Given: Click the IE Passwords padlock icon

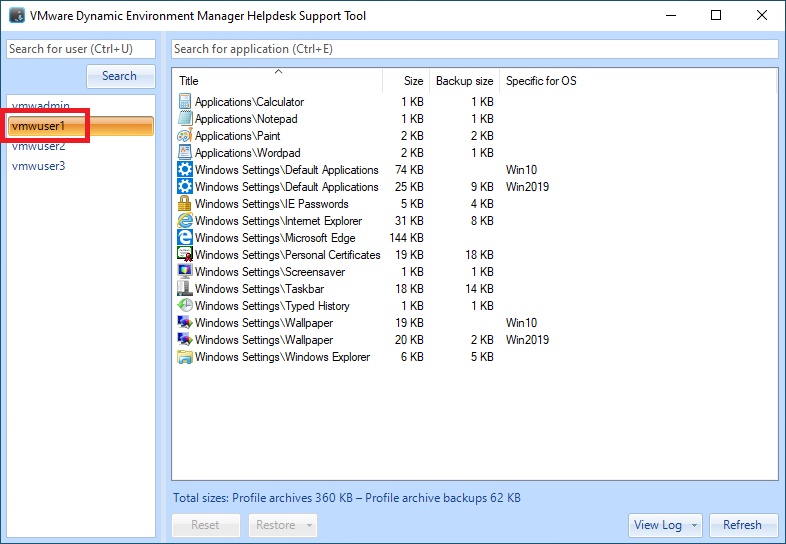Looking at the screenshot, I should click(x=184, y=204).
